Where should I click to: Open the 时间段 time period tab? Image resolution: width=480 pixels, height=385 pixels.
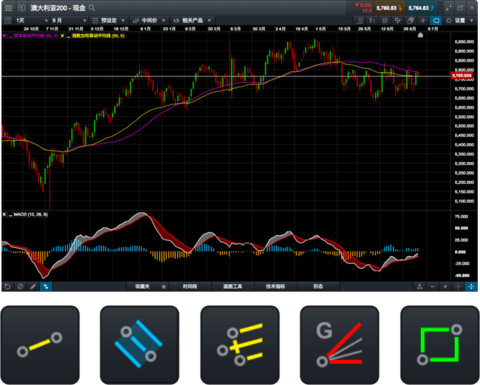tap(190, 287)
